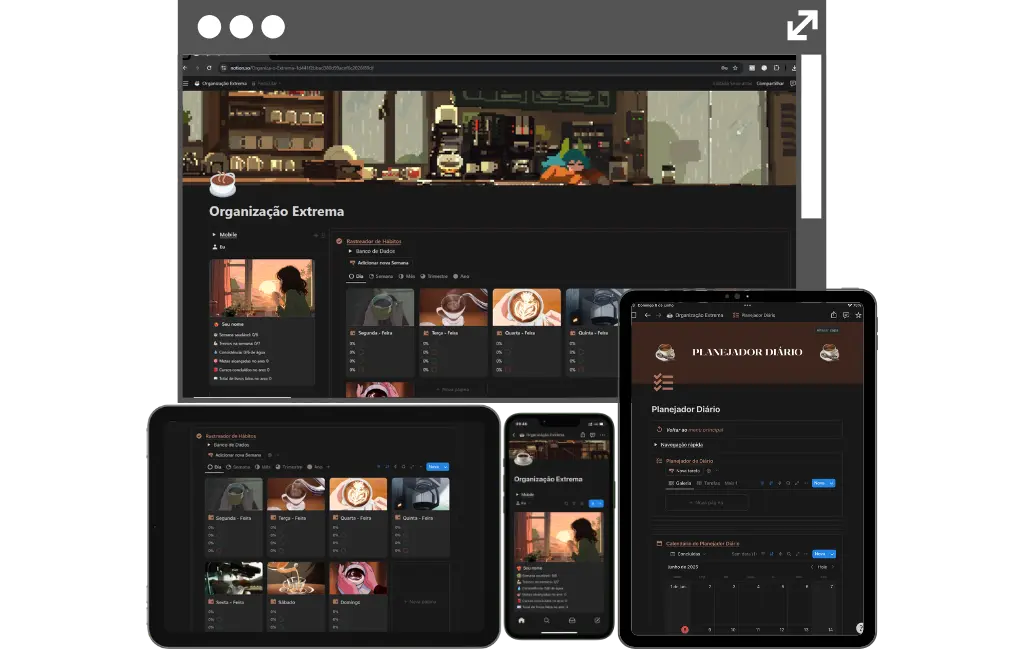Image resolution: width=1024 pixels, height=649 pixels.
Task: Go to next month in the tablet calendar
Action: (833, 567)
